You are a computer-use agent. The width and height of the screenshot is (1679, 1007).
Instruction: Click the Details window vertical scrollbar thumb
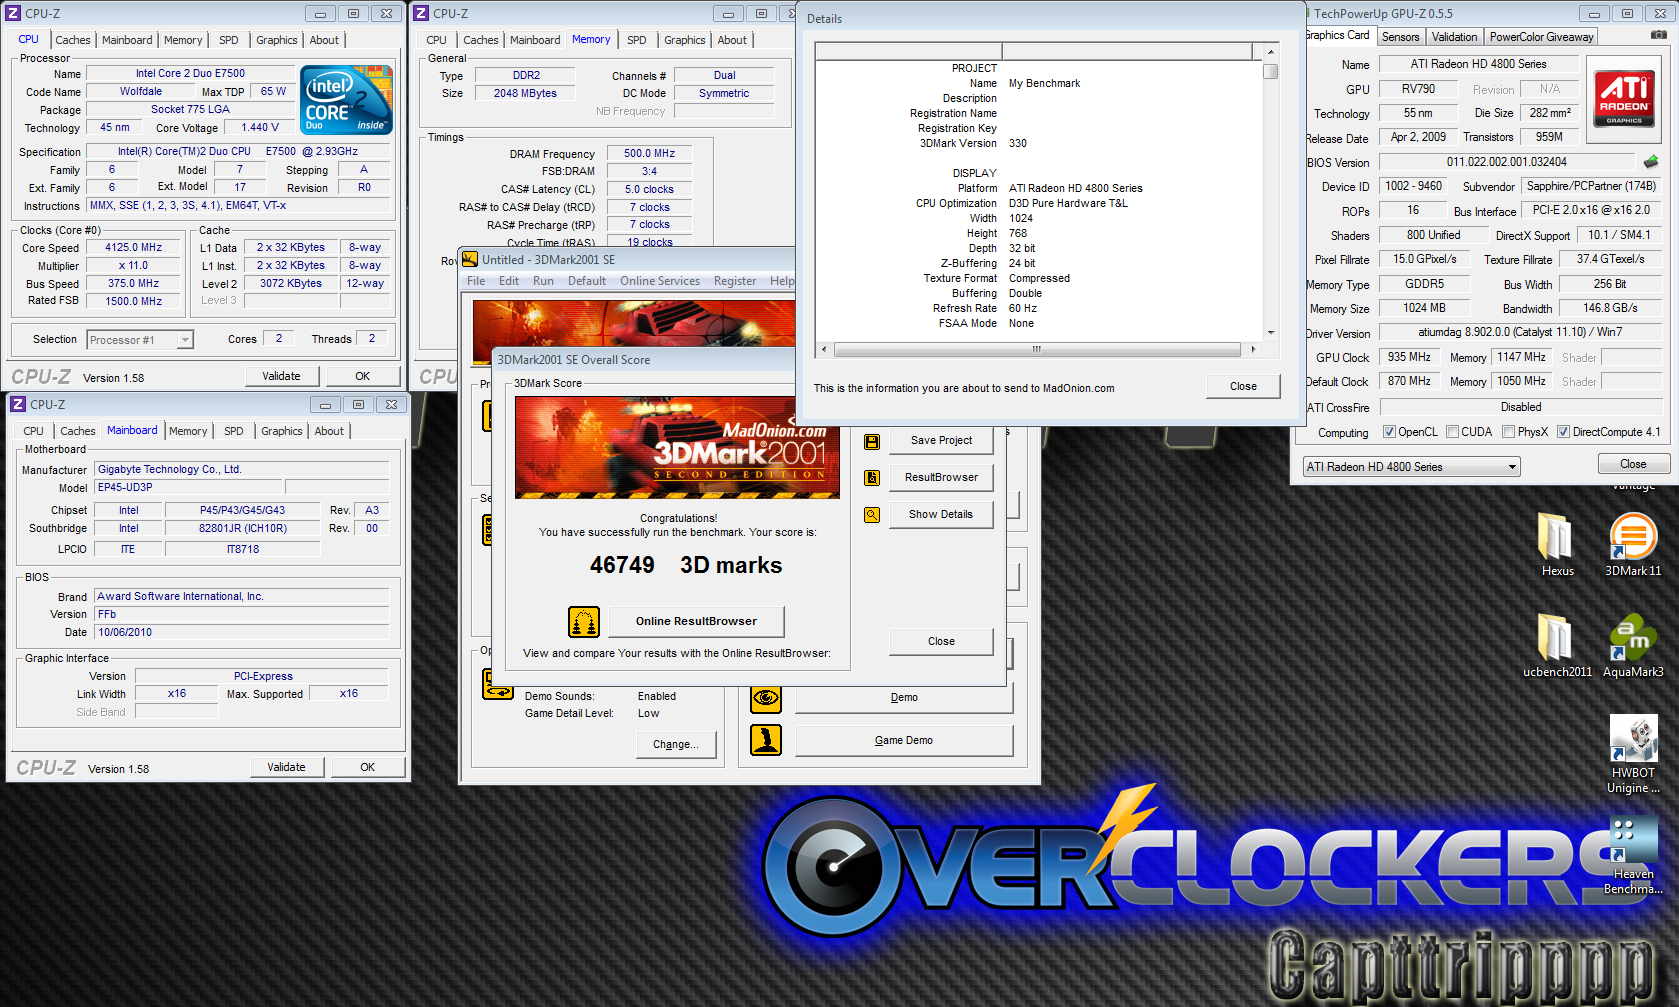click(1270, 71)
